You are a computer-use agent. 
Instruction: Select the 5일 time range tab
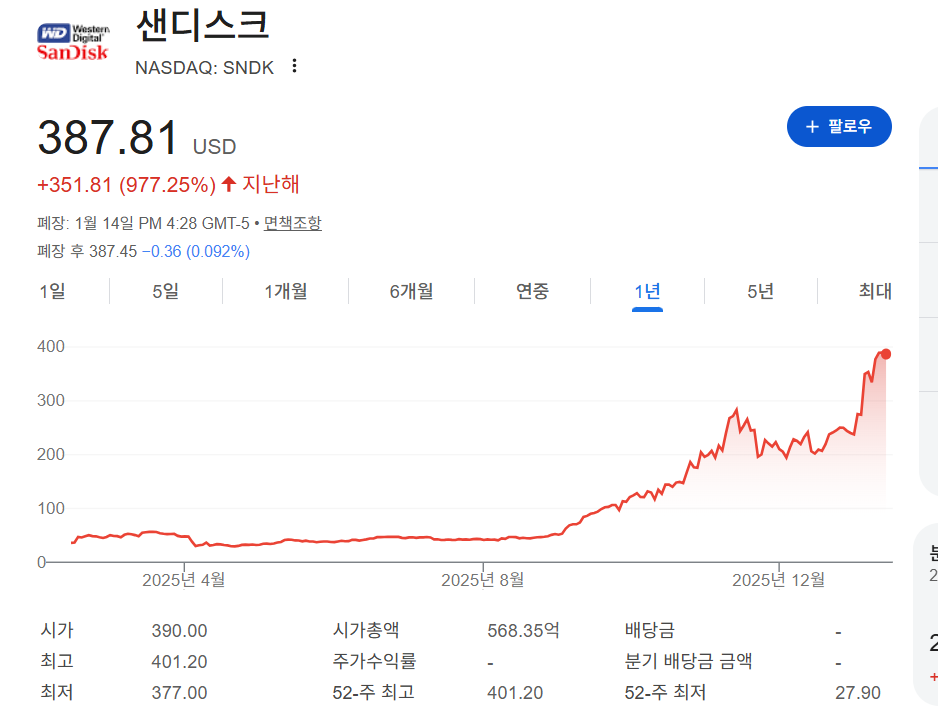pyautogui.click(x=165, y=291)
